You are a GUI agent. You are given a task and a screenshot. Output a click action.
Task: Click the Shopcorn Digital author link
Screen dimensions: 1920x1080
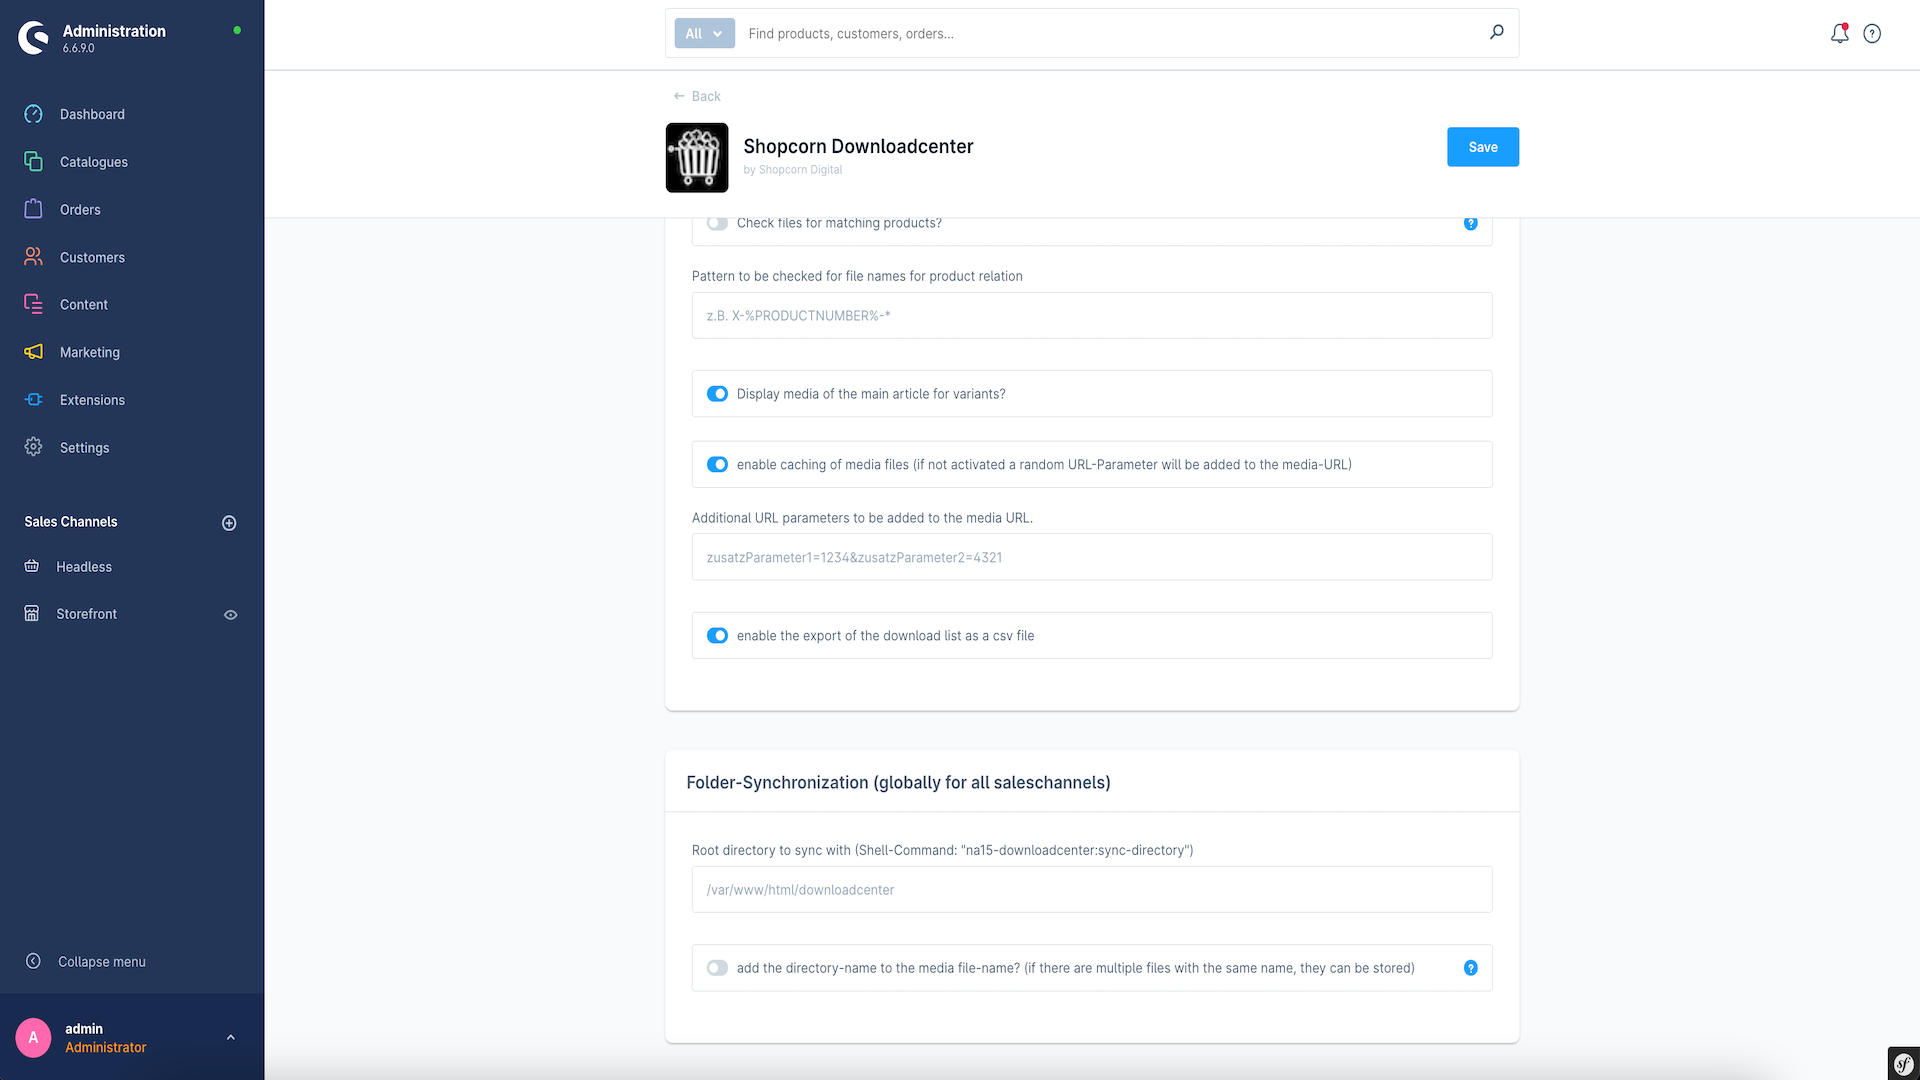coord(800,170)
